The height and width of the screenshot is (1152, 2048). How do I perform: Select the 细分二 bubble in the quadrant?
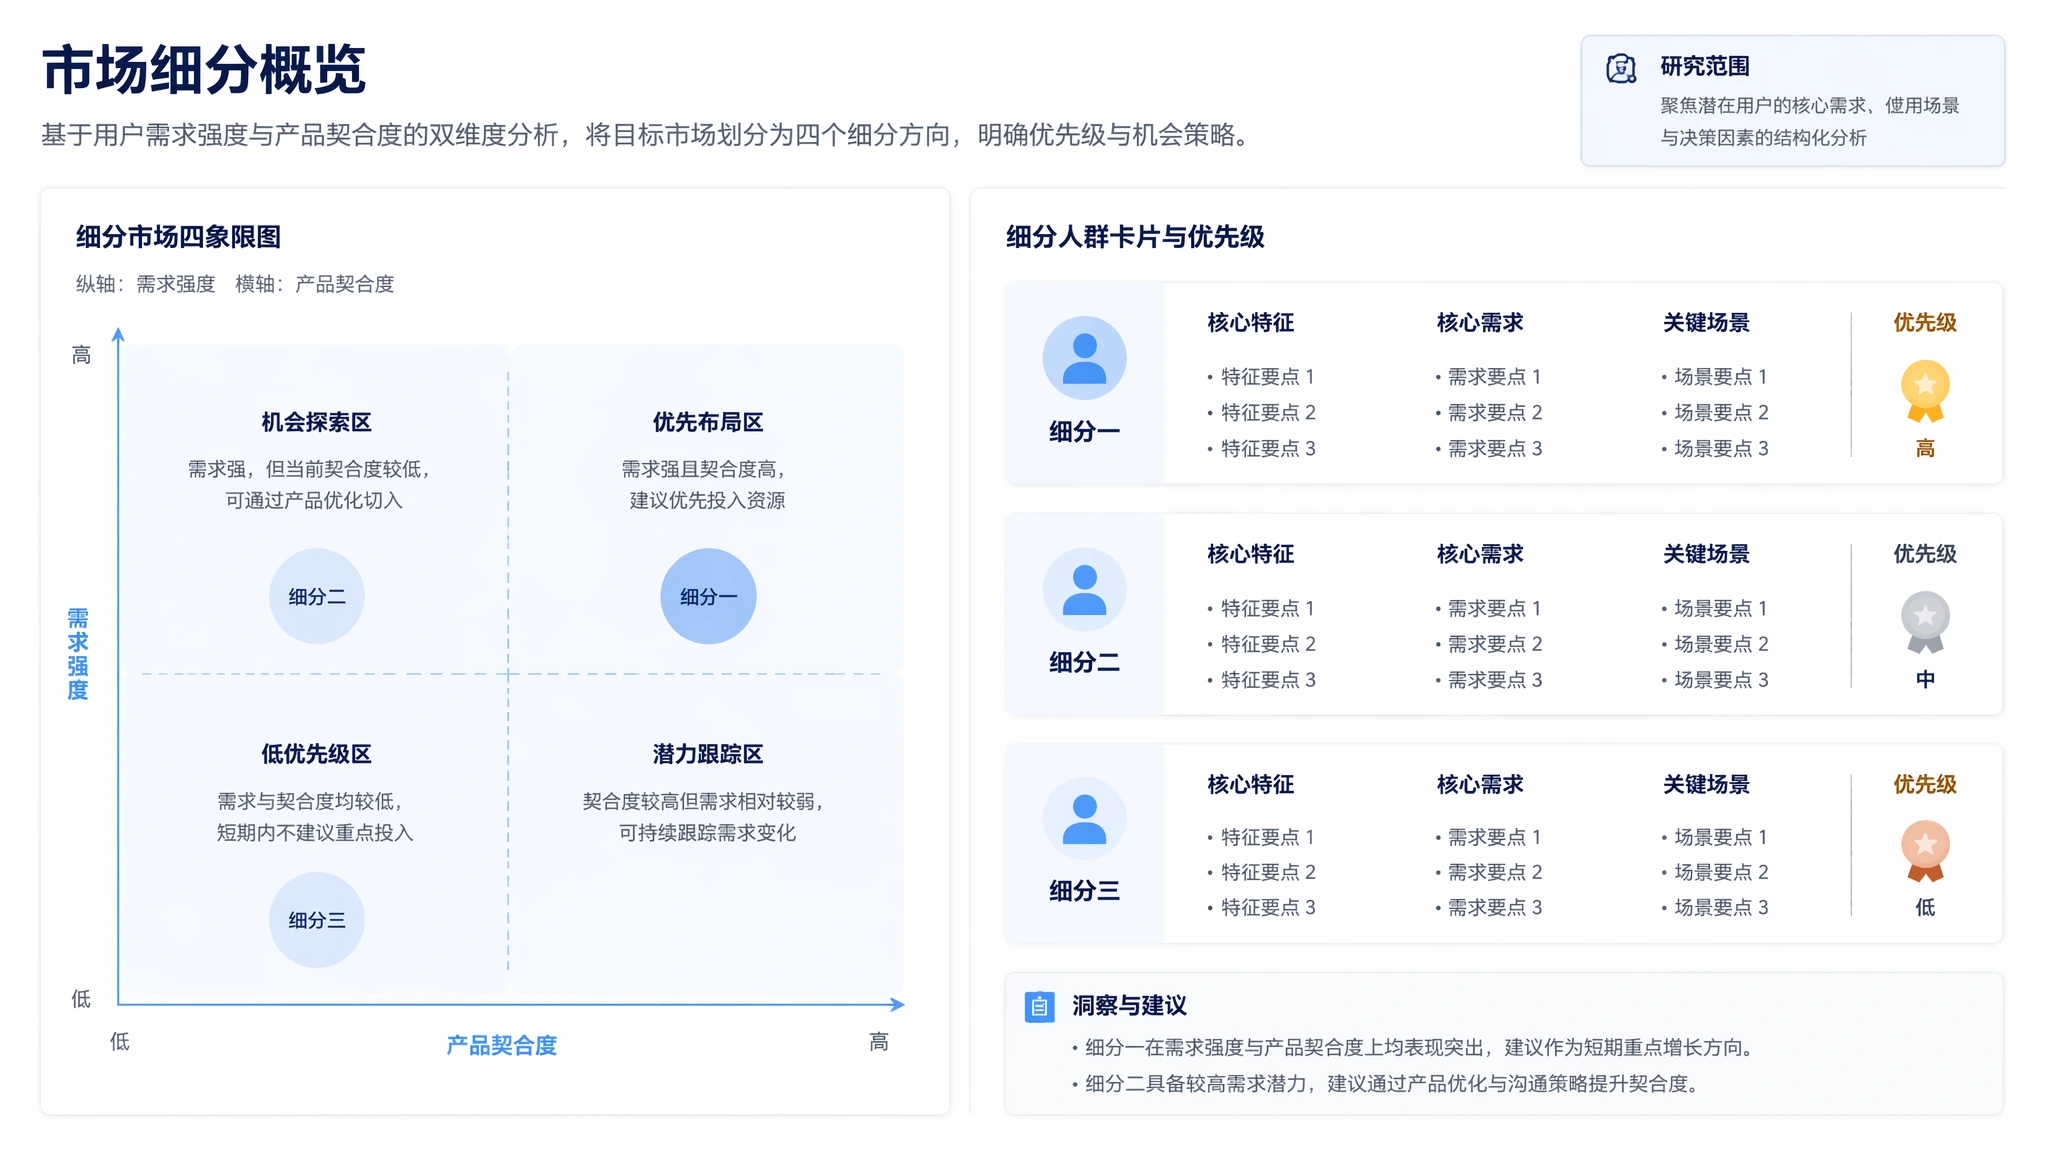317,596
